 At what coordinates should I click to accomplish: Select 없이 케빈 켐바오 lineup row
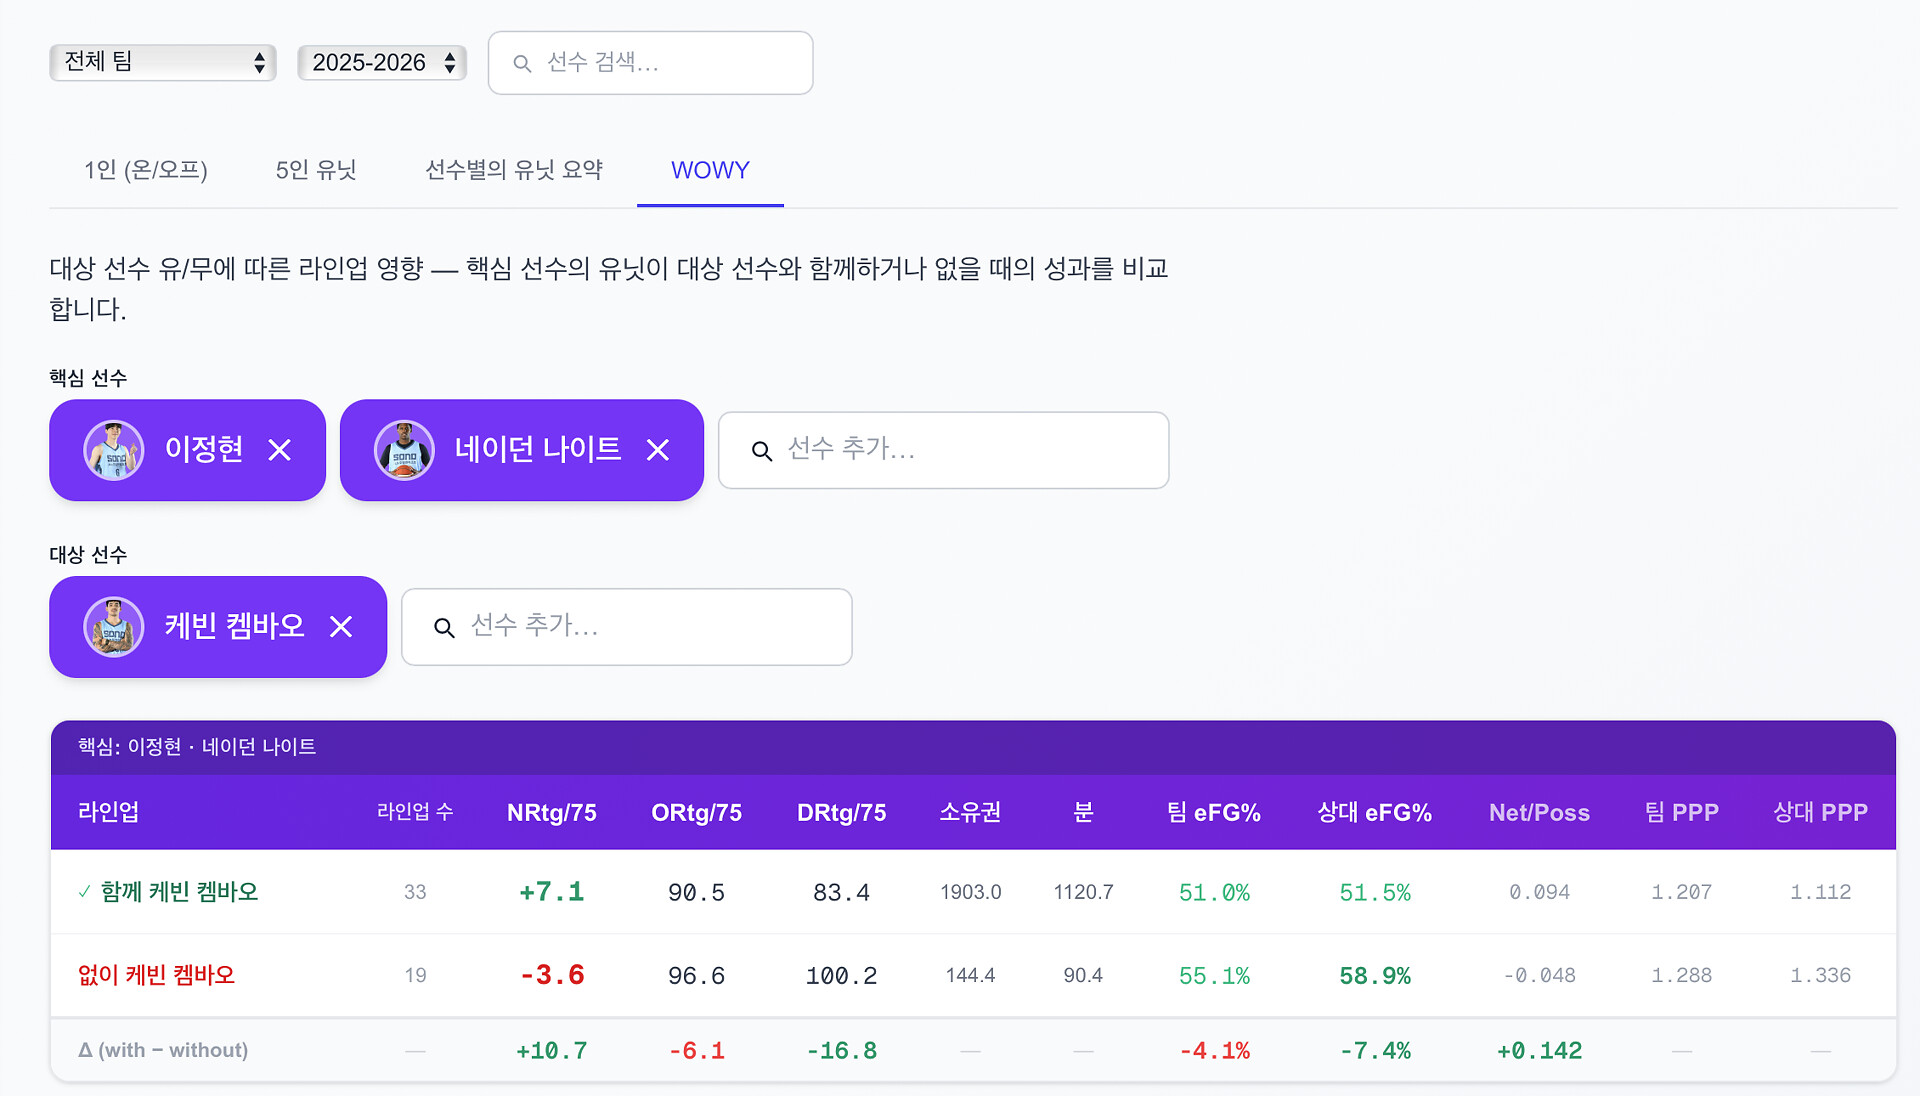pyautogui.click(x=157, y=975)
